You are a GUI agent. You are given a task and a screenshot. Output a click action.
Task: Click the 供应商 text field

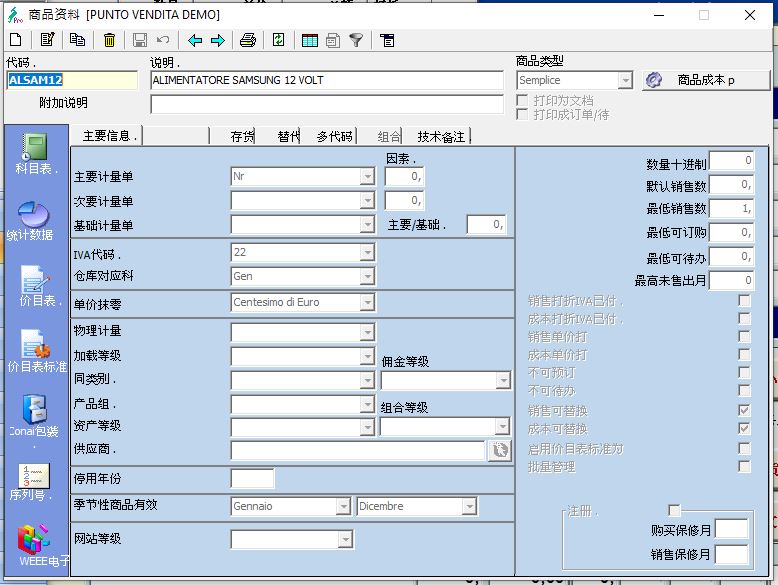tap(358, 450)
